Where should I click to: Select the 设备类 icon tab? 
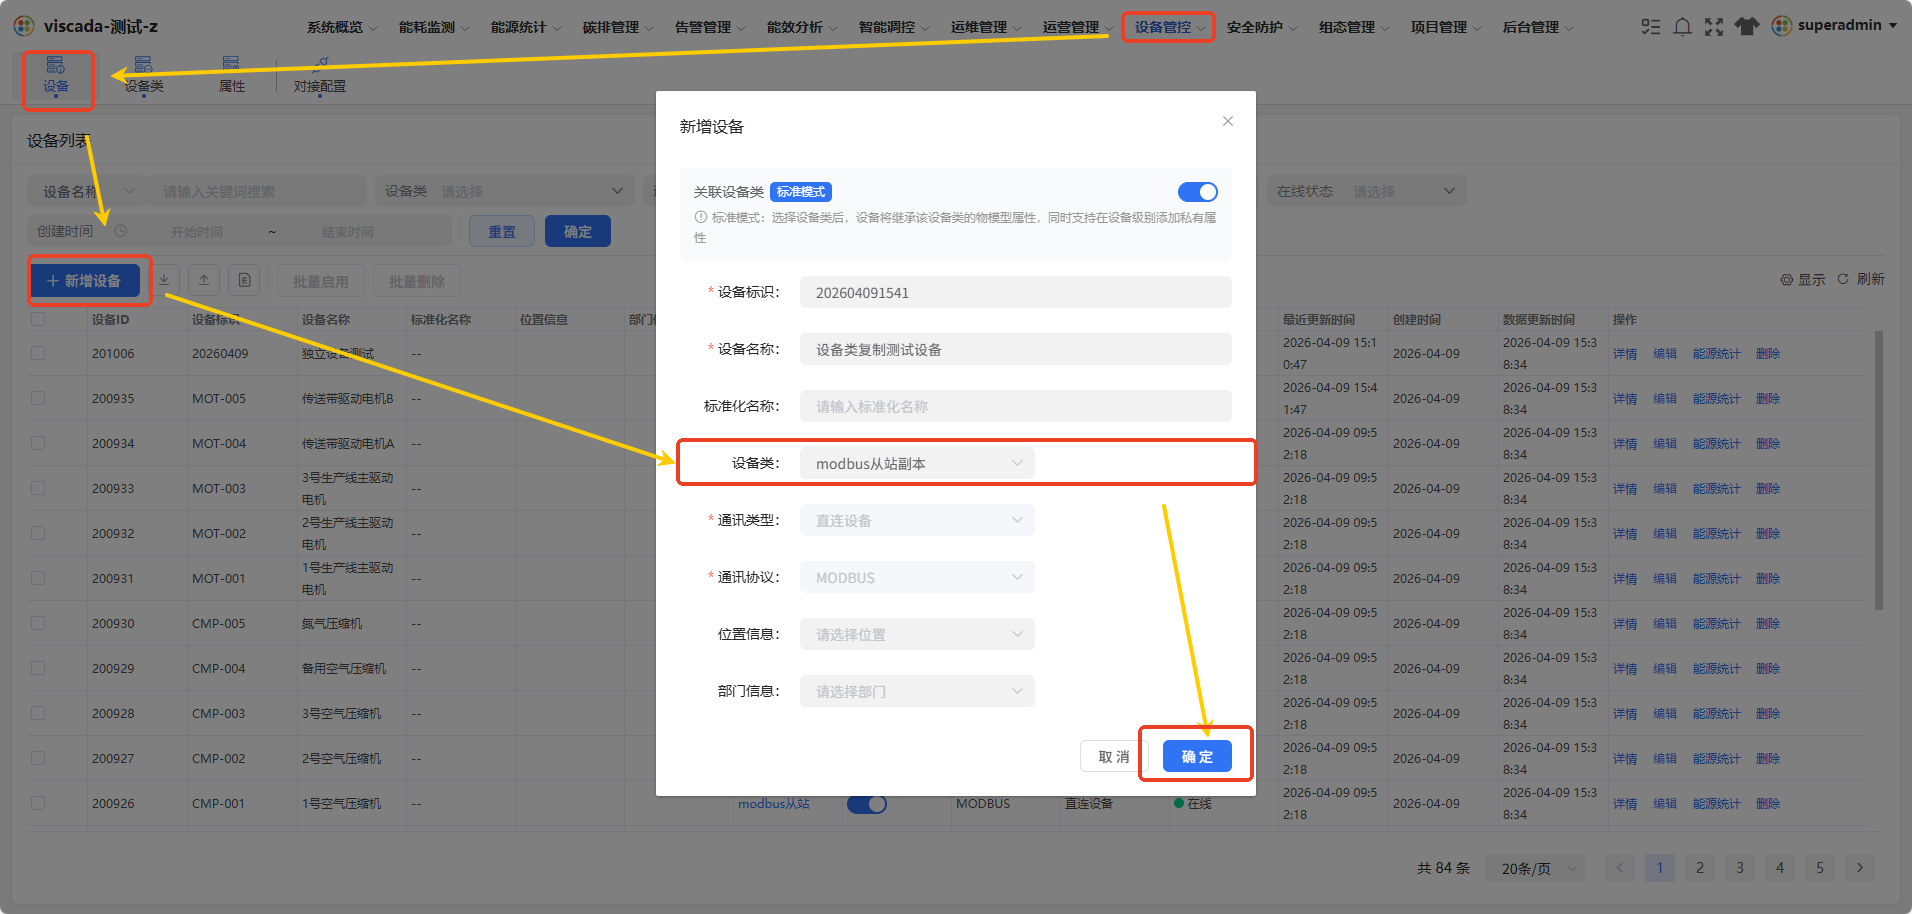point(144,76)
